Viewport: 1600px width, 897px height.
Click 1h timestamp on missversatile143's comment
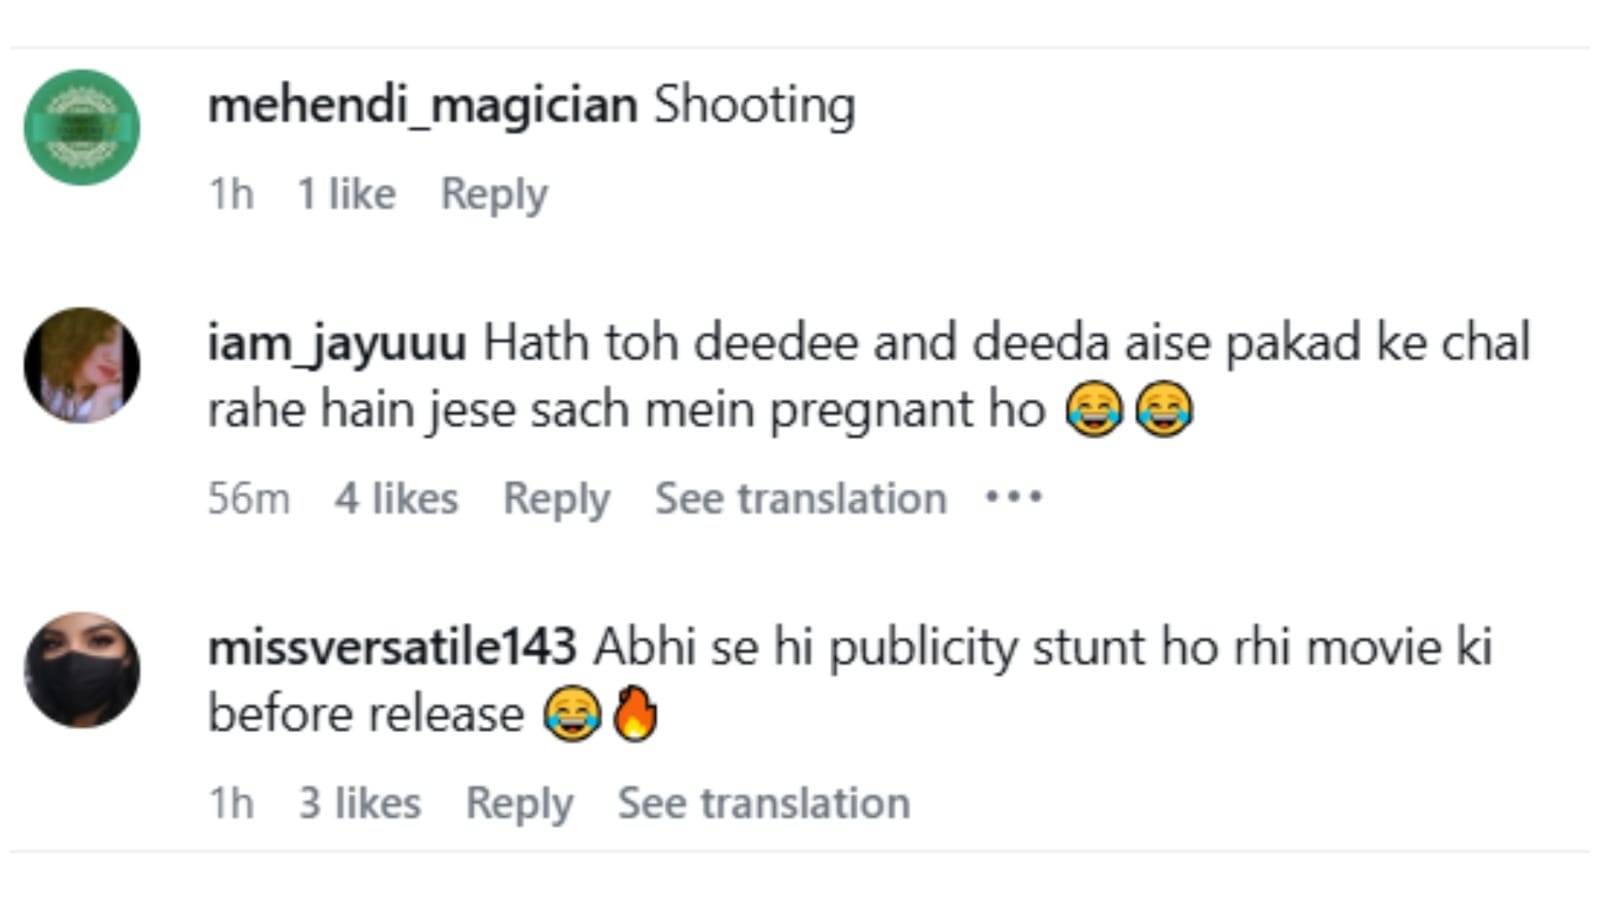pyautogui.click(x=231, y=803)
